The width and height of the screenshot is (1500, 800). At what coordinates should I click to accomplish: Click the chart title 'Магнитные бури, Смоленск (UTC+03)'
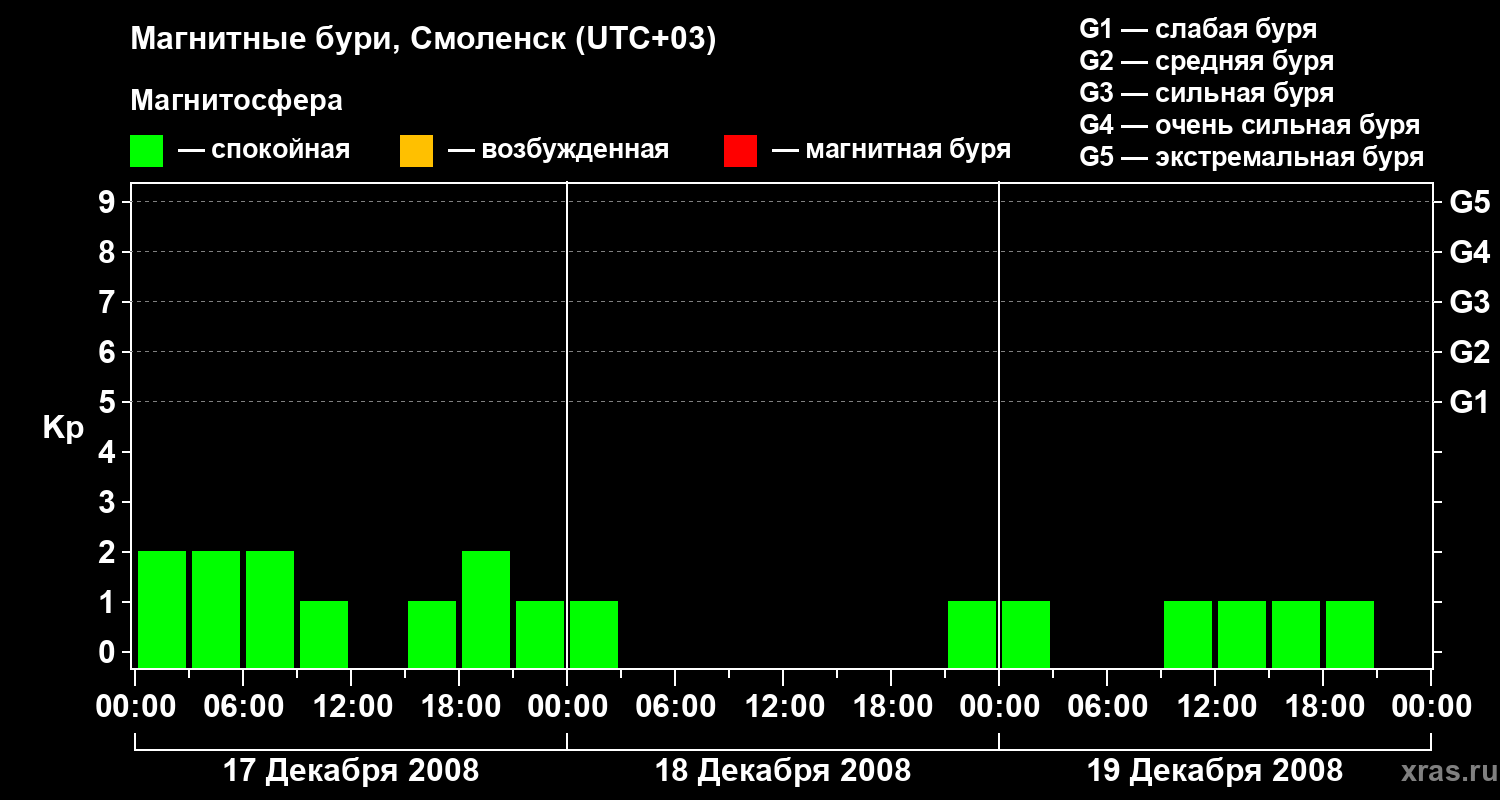click(423, 40)
